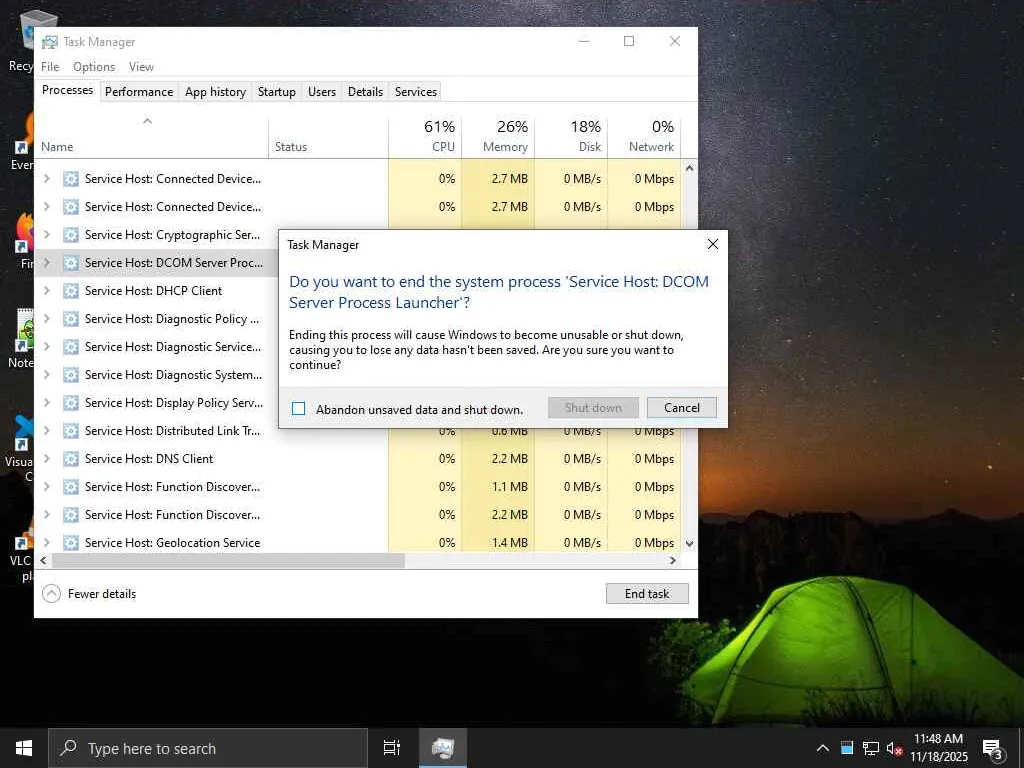
Task: Click gear icon of DNS Client service
Action: pos(71,458)
